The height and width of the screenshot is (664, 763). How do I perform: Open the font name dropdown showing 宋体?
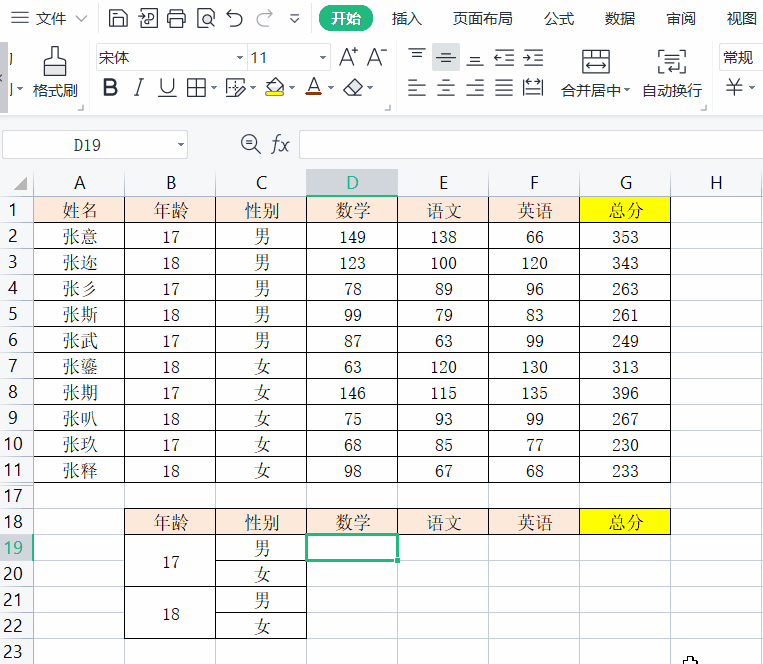pos(239,58)
